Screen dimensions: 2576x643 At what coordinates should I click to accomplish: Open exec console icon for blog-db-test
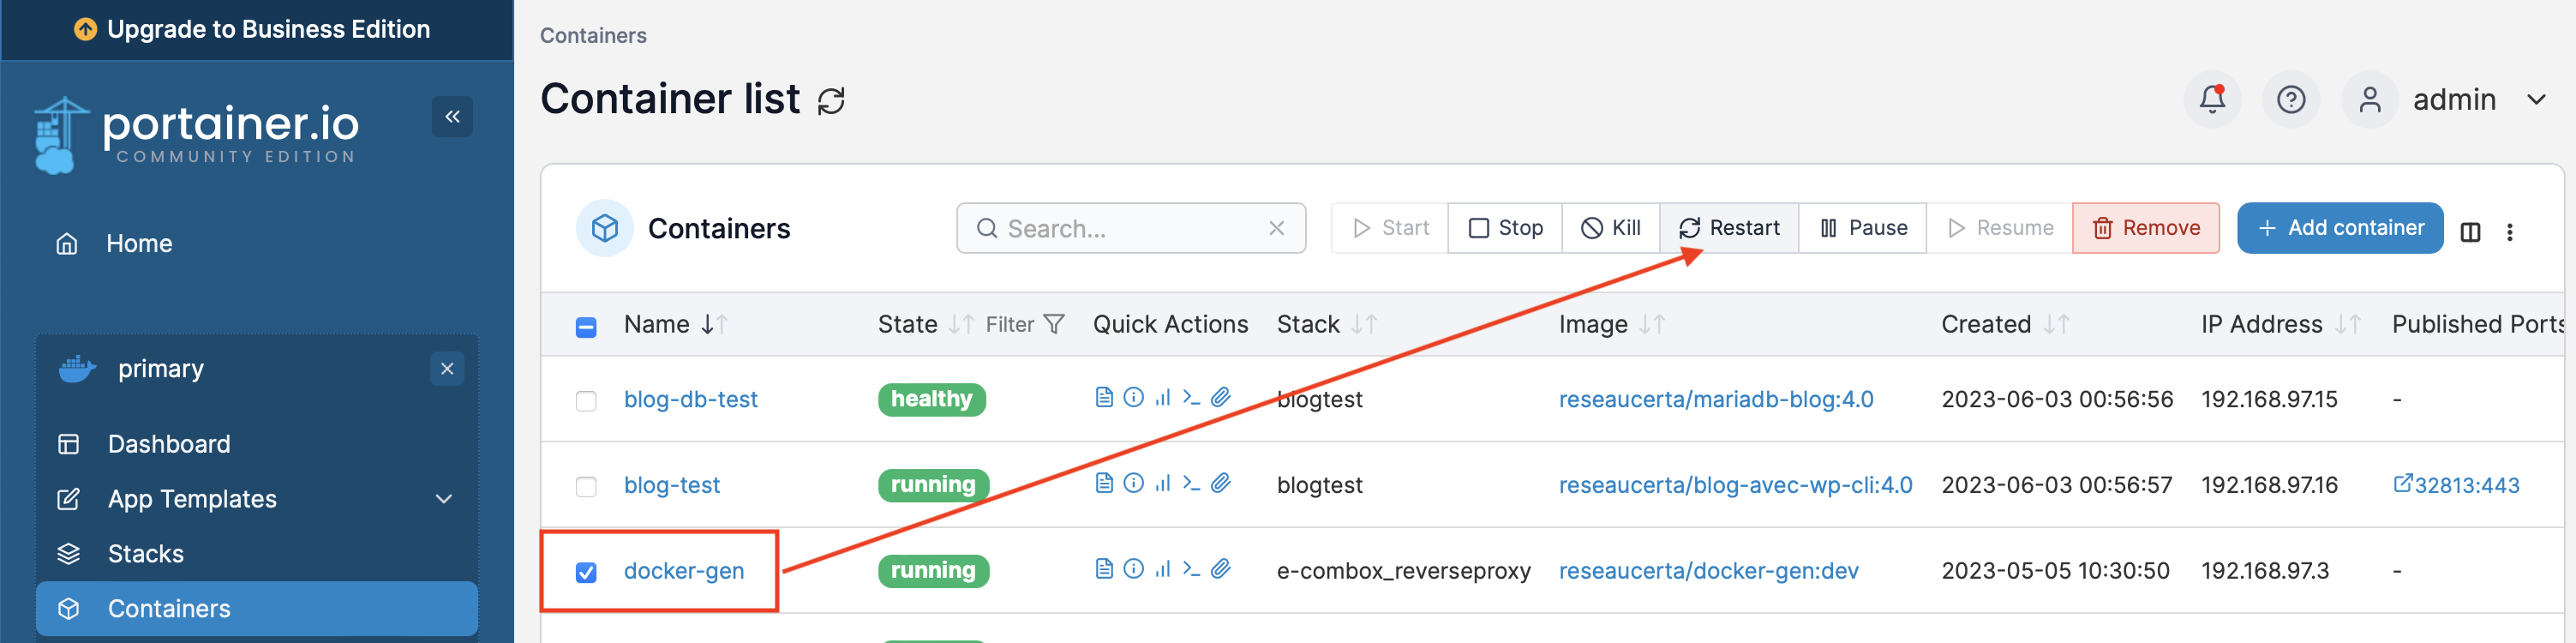1191,398
